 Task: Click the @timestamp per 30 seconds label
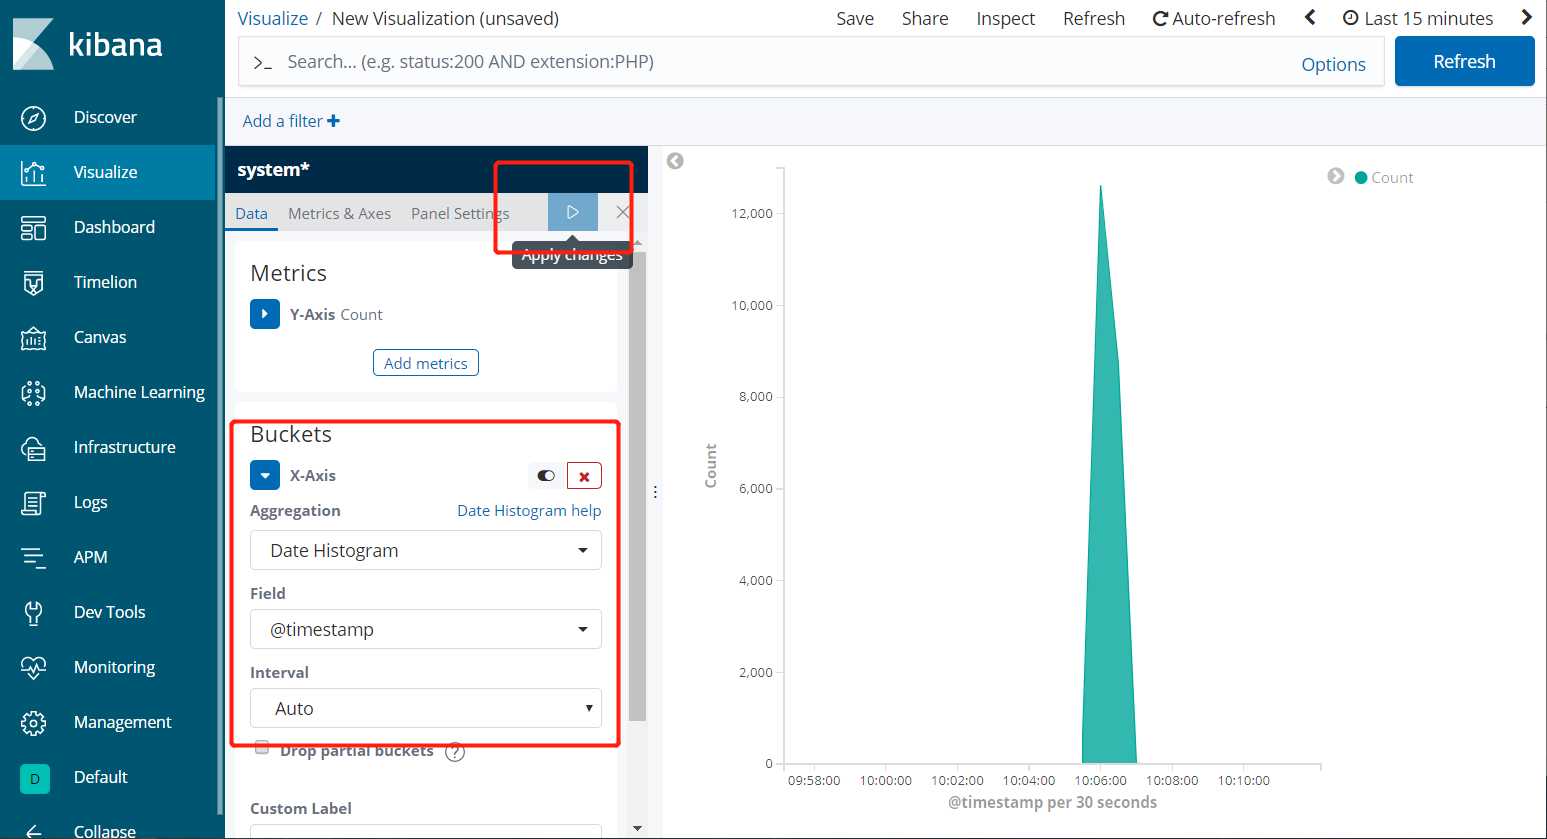click(x=1052, y=802)
